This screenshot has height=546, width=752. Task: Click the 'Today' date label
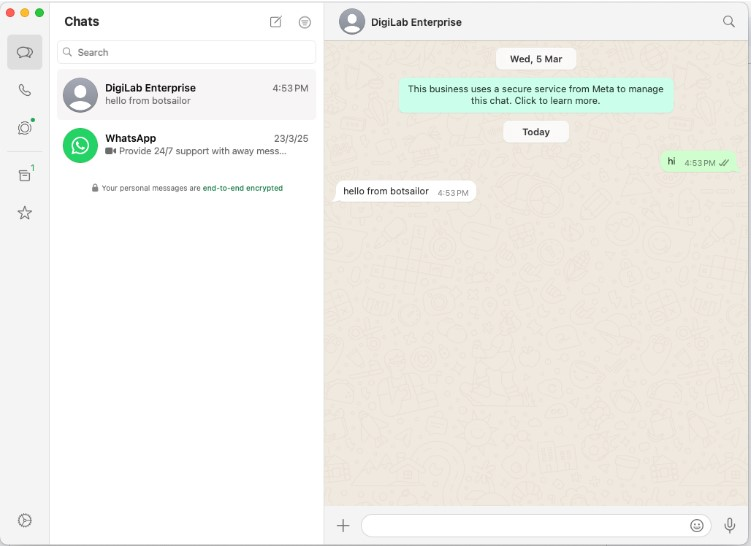click(536, 132)
